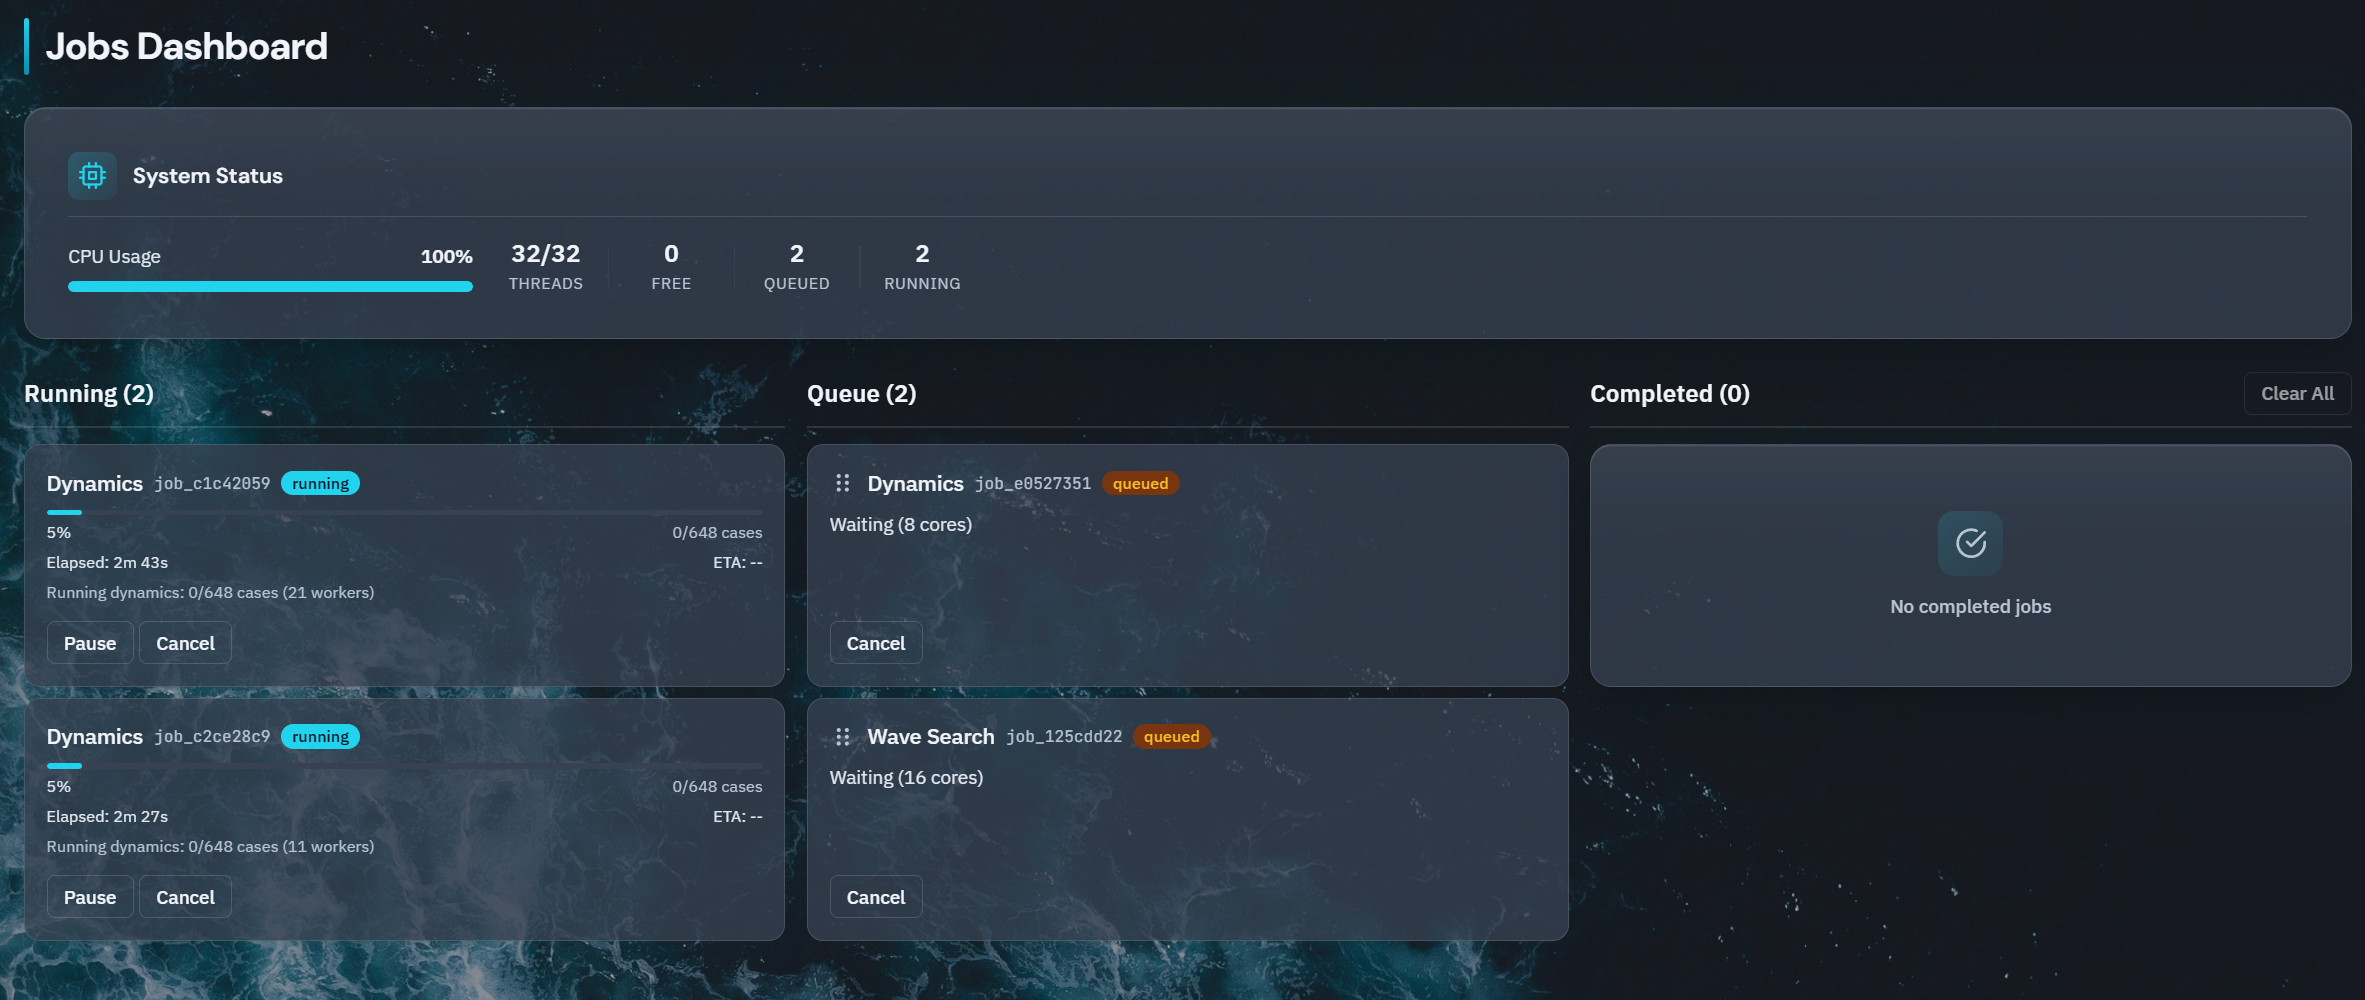Click Clear All in Completed section

click(2297, 393)
